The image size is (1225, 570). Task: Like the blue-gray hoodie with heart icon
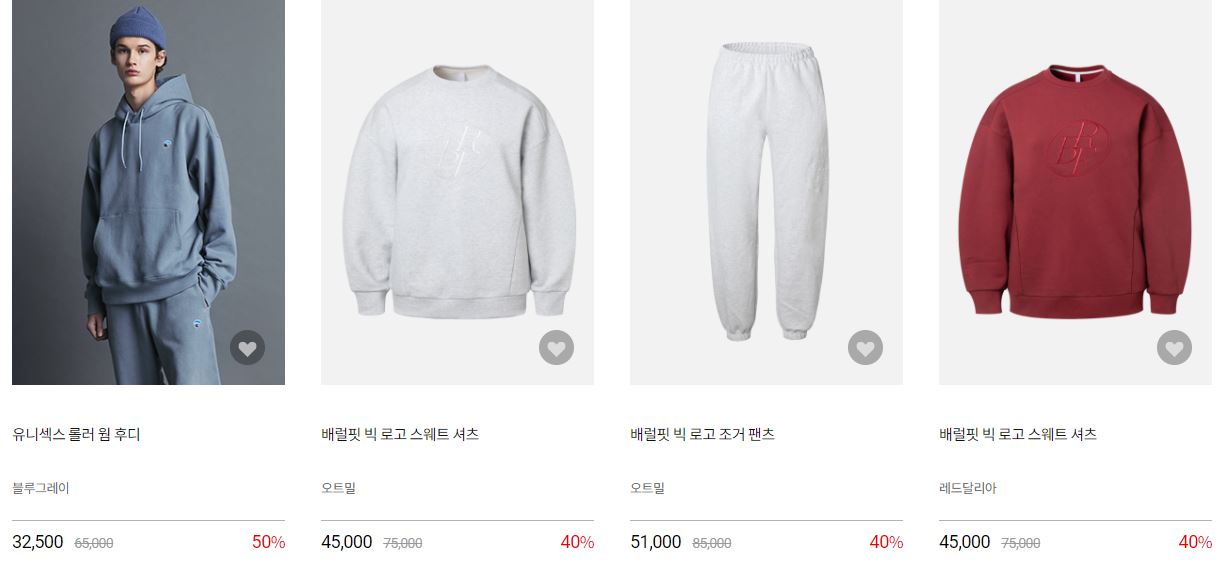248,348
